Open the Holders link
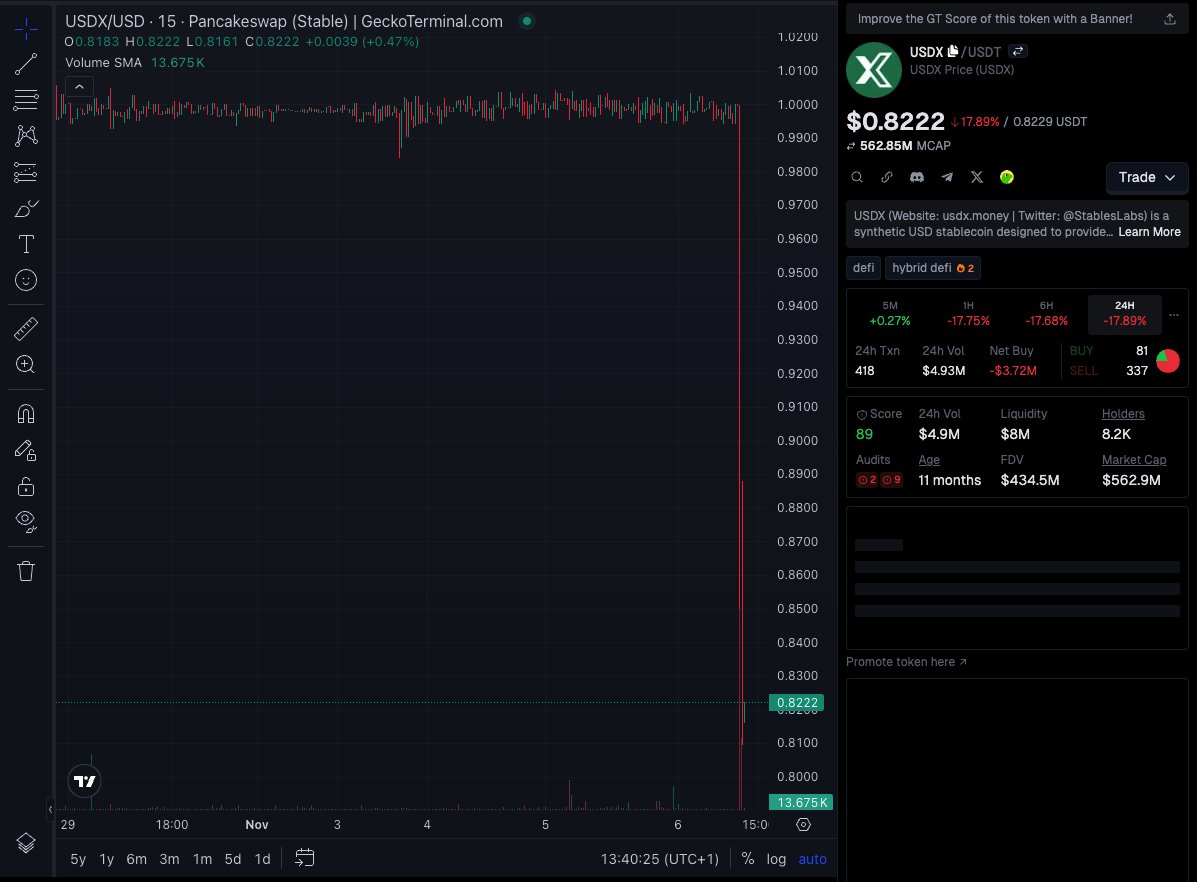Screen dimensions: 1197x882 [1123, 414]
